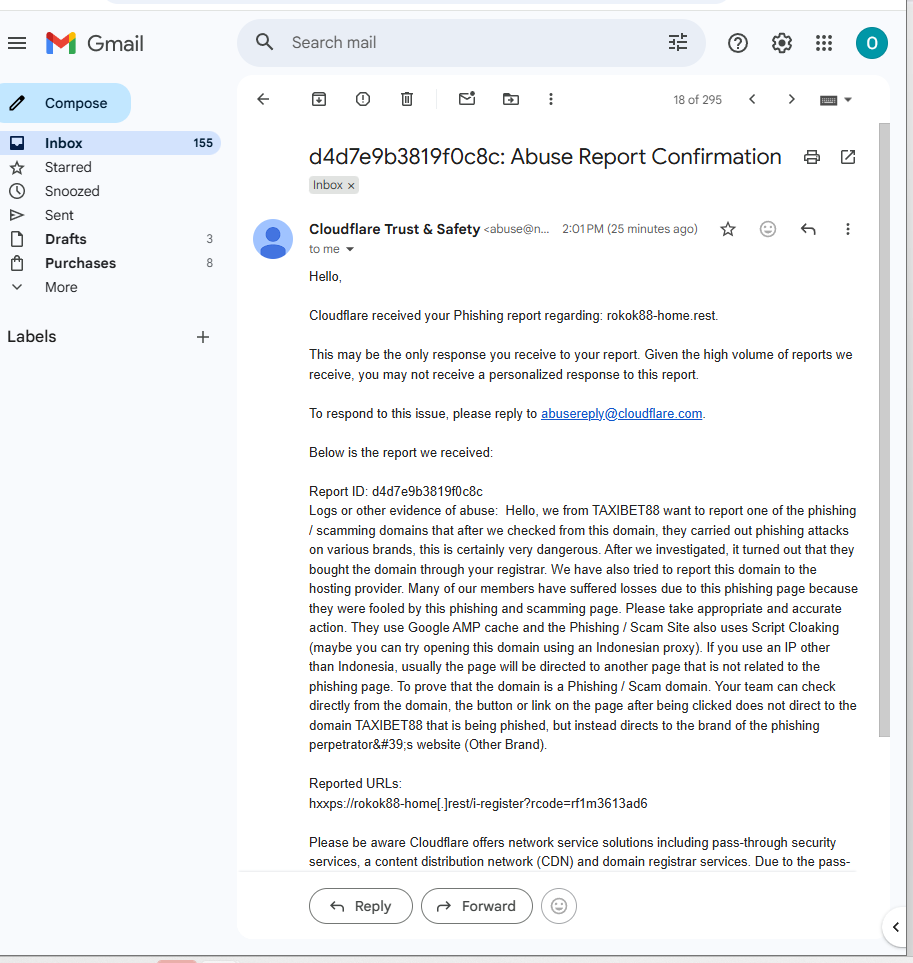The height and width of the screenshot is (963, 913).
Task: Create a new label plus icon
Action: (203, 337)
